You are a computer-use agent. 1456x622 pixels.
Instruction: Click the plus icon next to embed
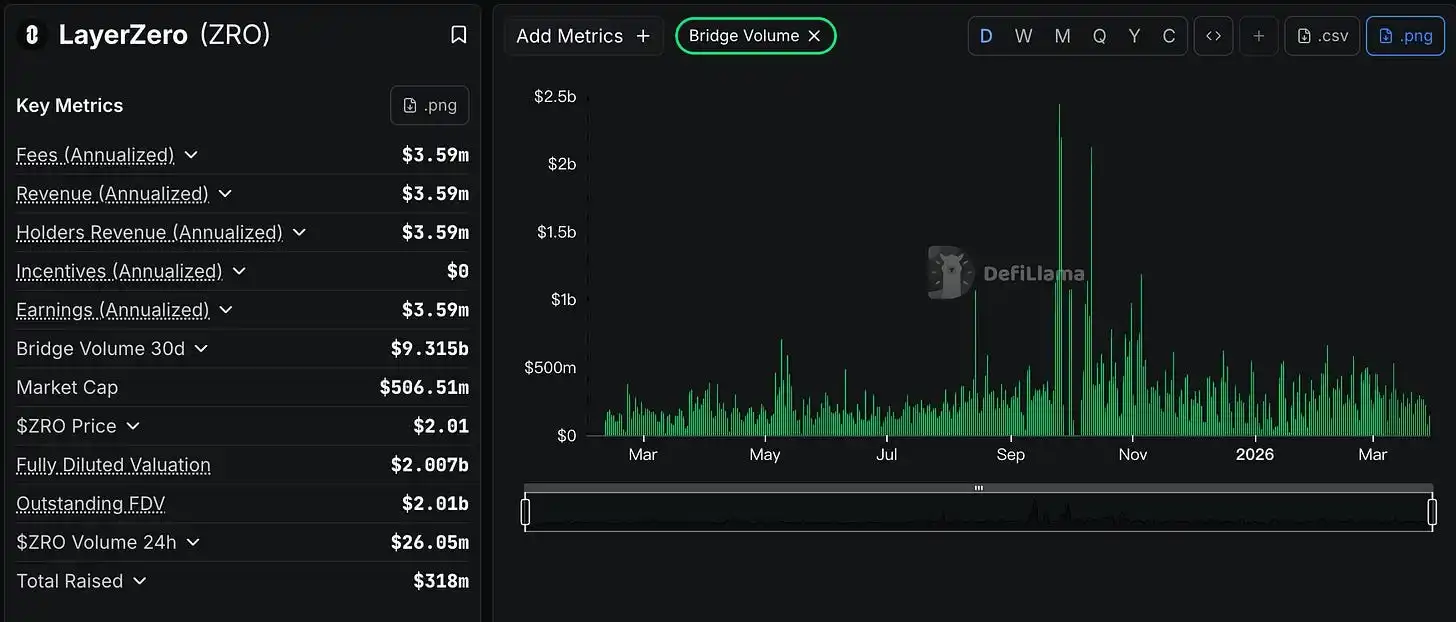coord(1258,35)
